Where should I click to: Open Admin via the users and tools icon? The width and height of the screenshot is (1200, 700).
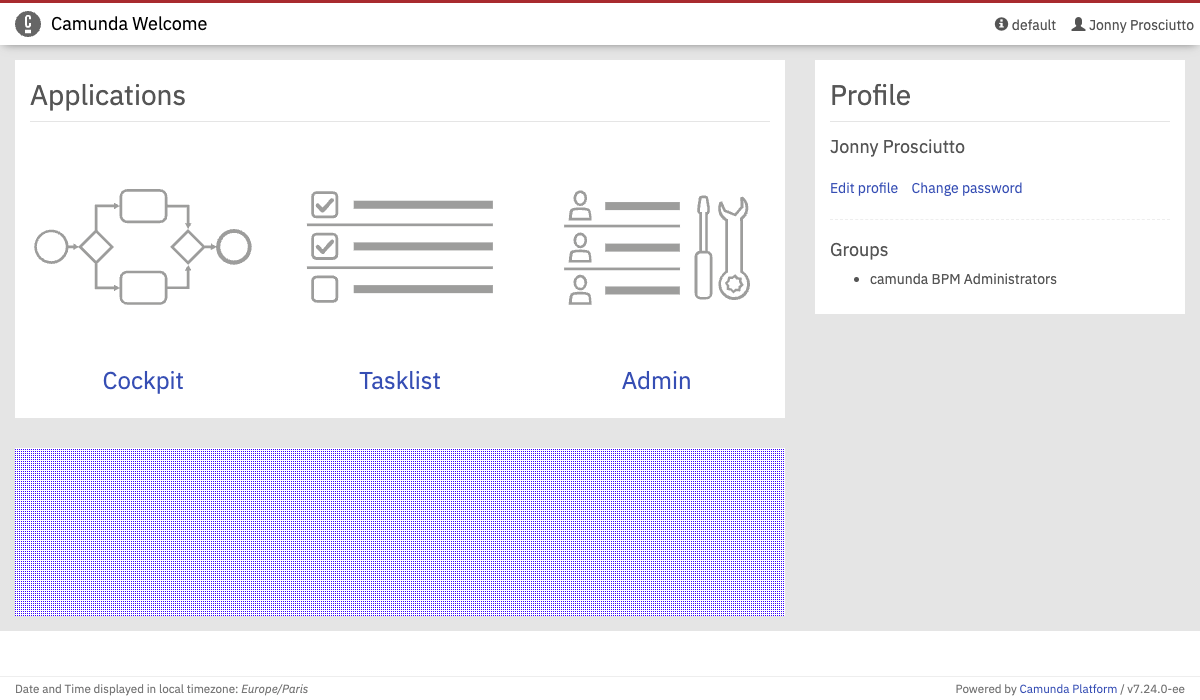click(657, 246)
